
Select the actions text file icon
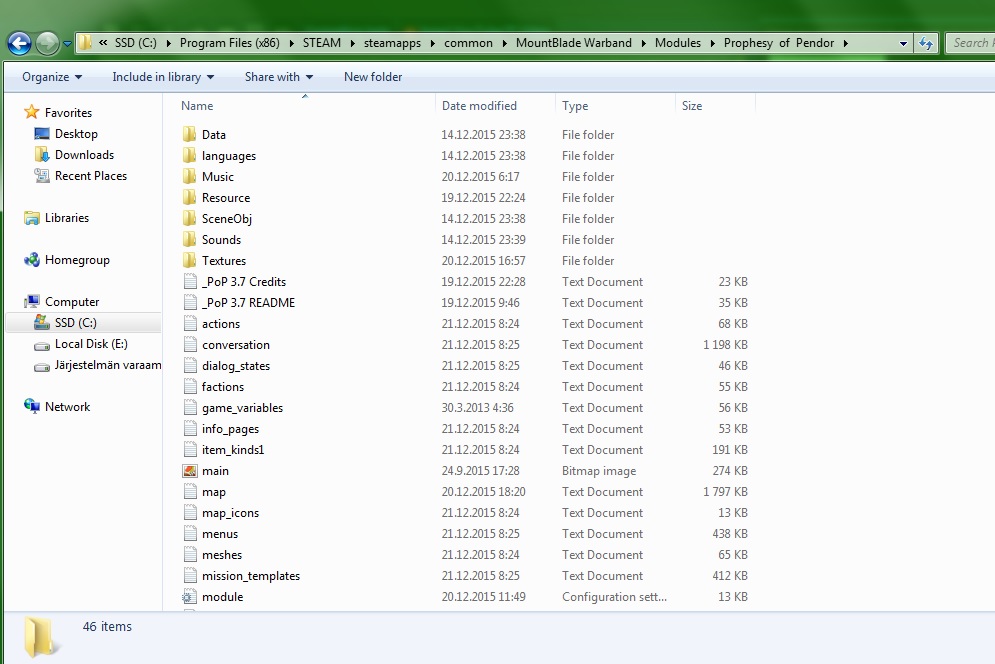(190, 323)
